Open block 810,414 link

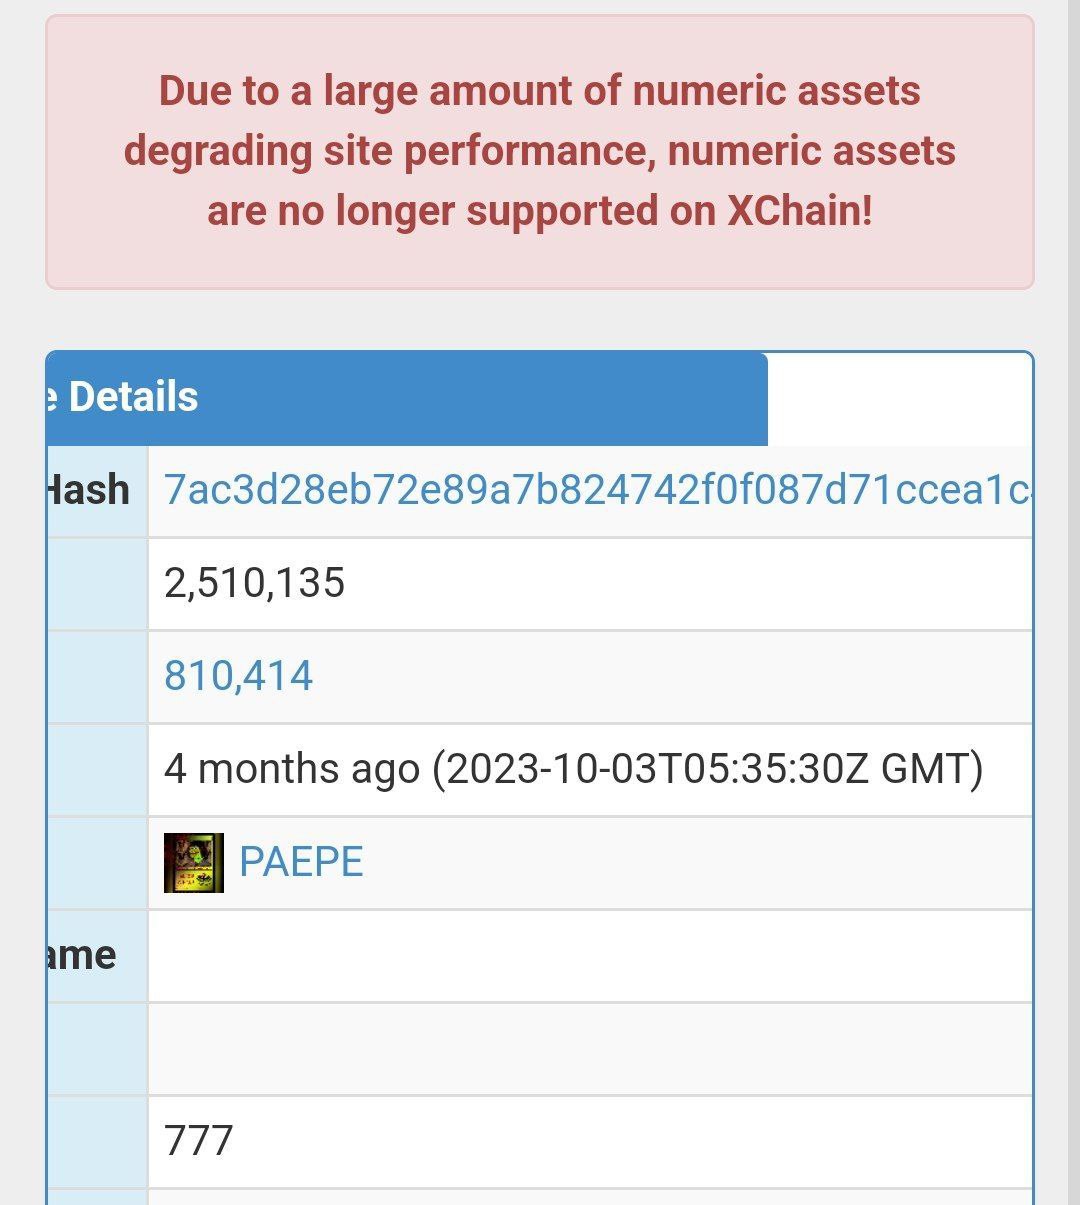point(238,676)
